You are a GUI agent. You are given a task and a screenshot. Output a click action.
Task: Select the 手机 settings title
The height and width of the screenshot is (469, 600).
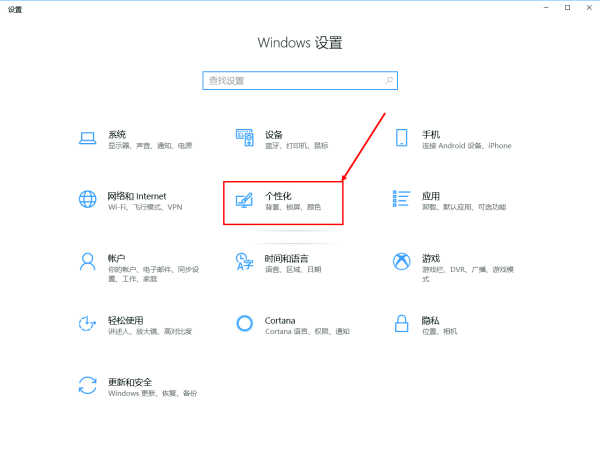(431, 134)
